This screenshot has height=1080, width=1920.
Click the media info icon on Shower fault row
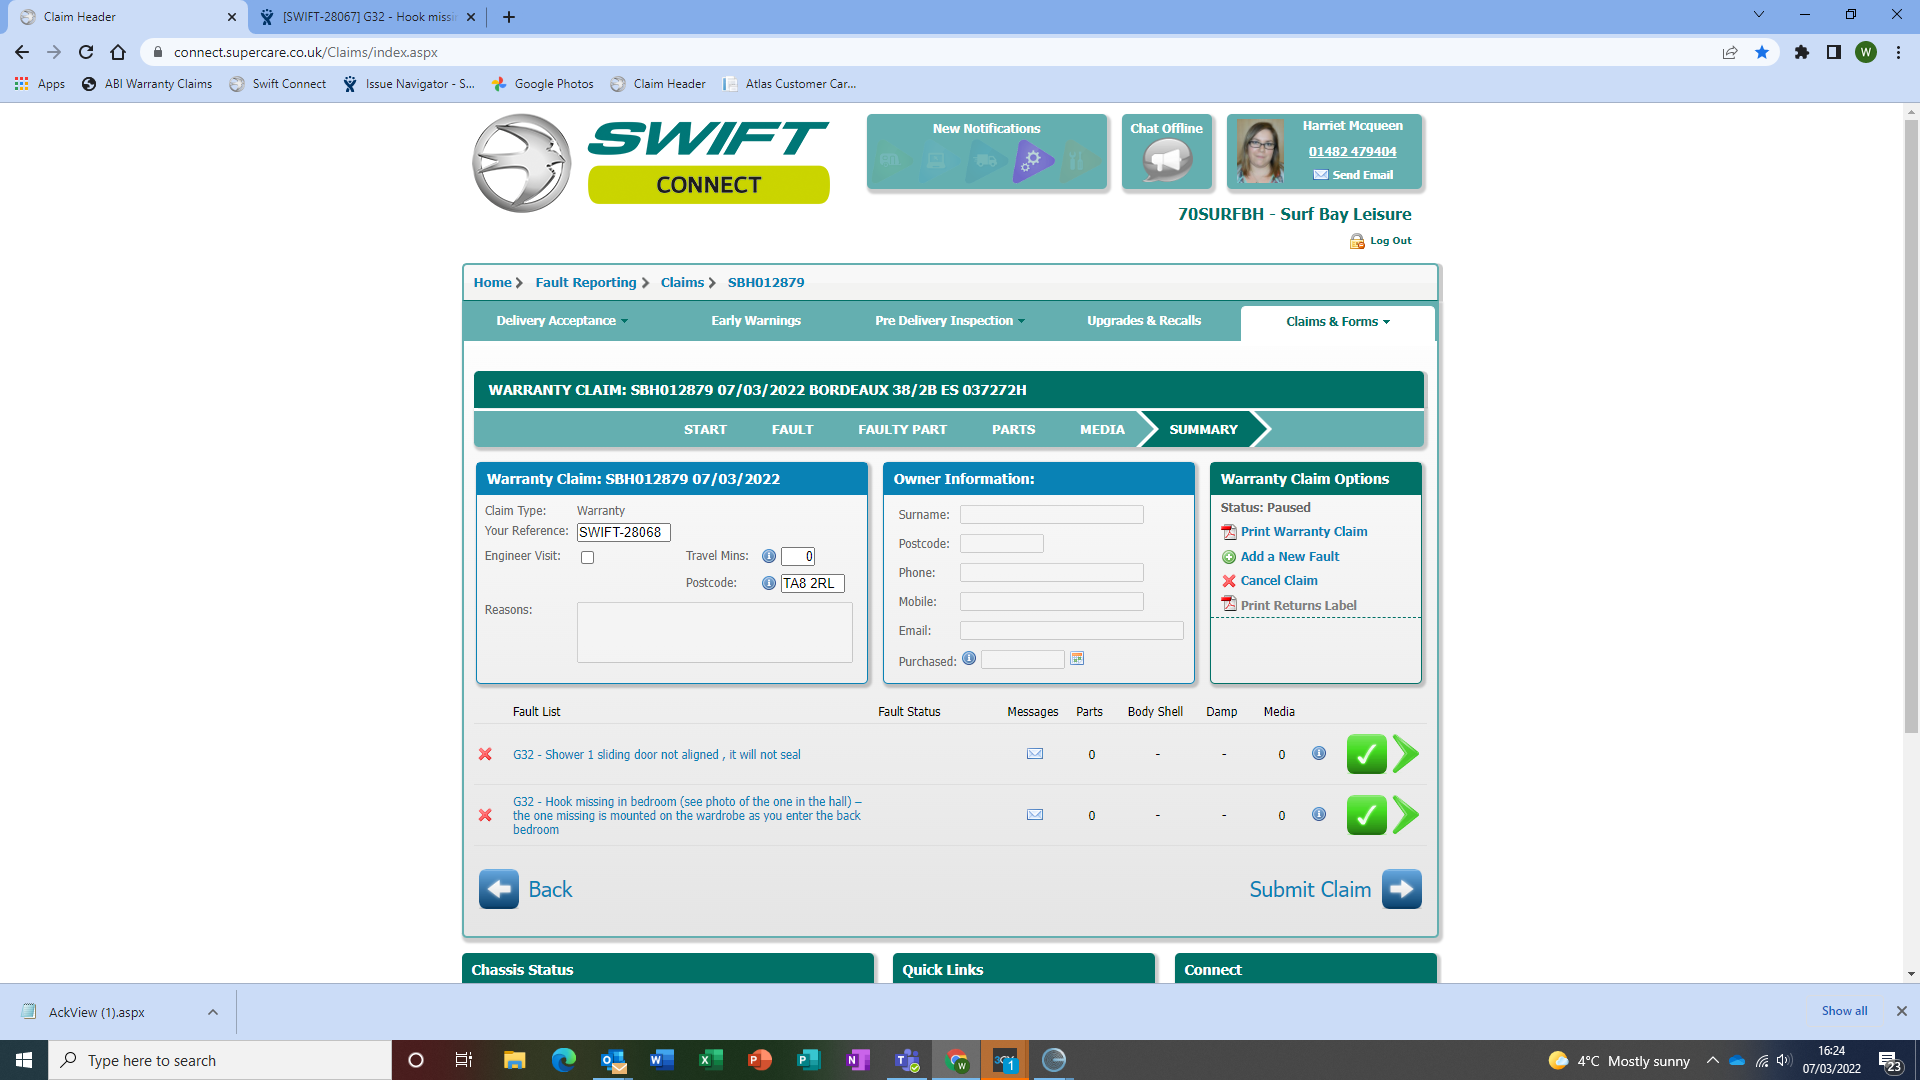tap(1319, 753)
